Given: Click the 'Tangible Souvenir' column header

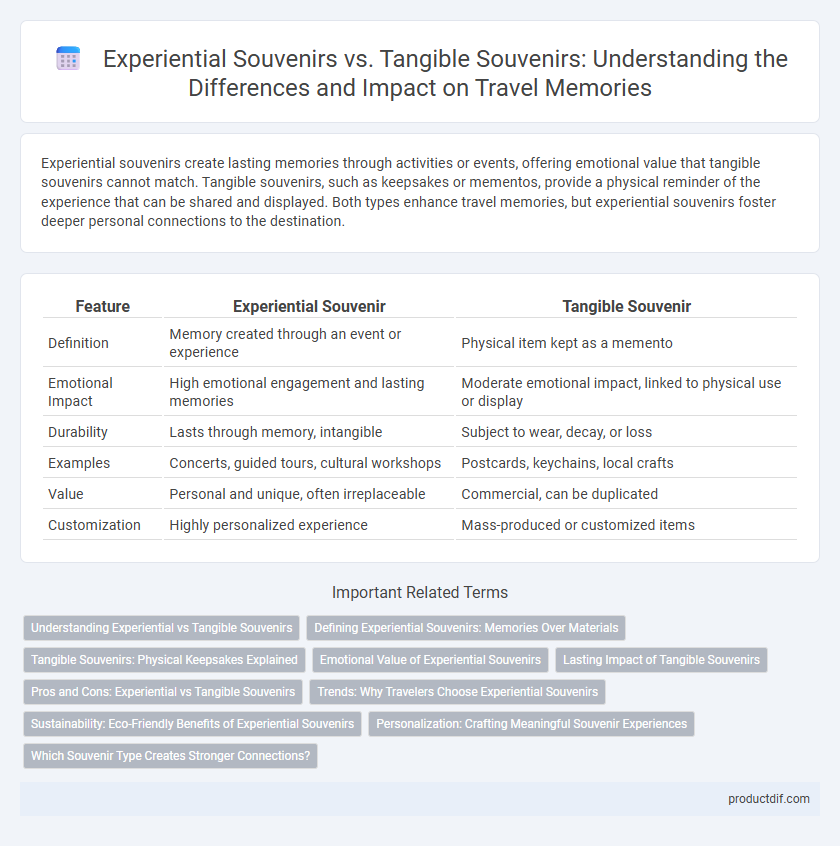Looking at the screenshot, I should click(x=626, y=306).
